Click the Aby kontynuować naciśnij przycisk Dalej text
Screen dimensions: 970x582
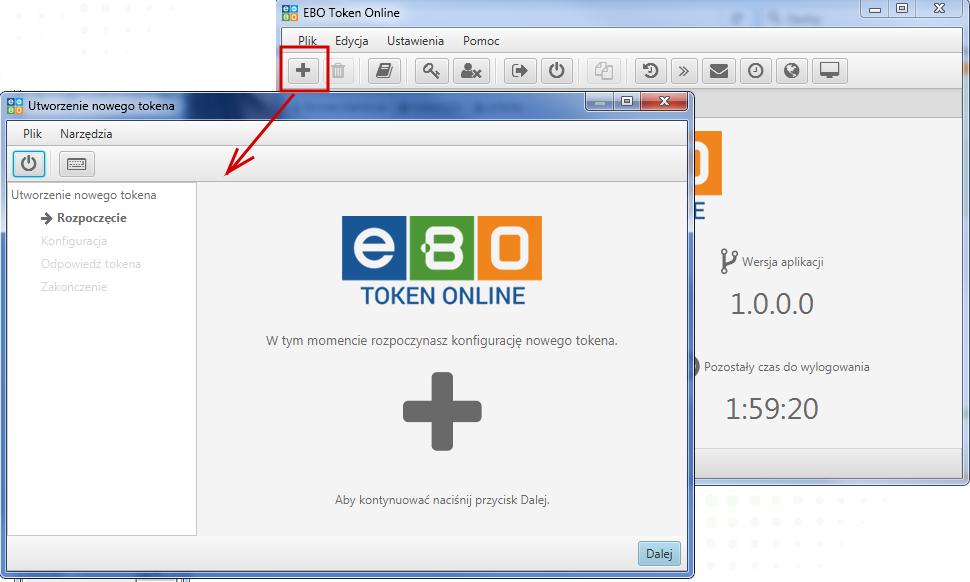pyautogui.click(x=442, y=500)
